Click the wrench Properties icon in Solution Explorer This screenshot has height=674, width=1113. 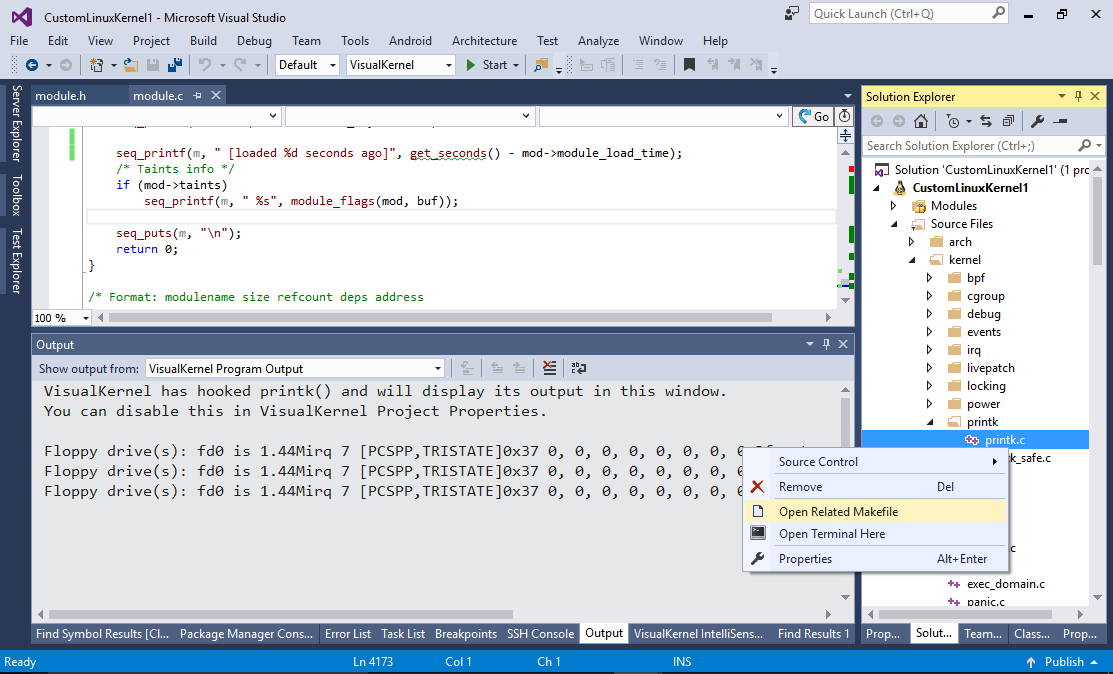[1037, 121]
